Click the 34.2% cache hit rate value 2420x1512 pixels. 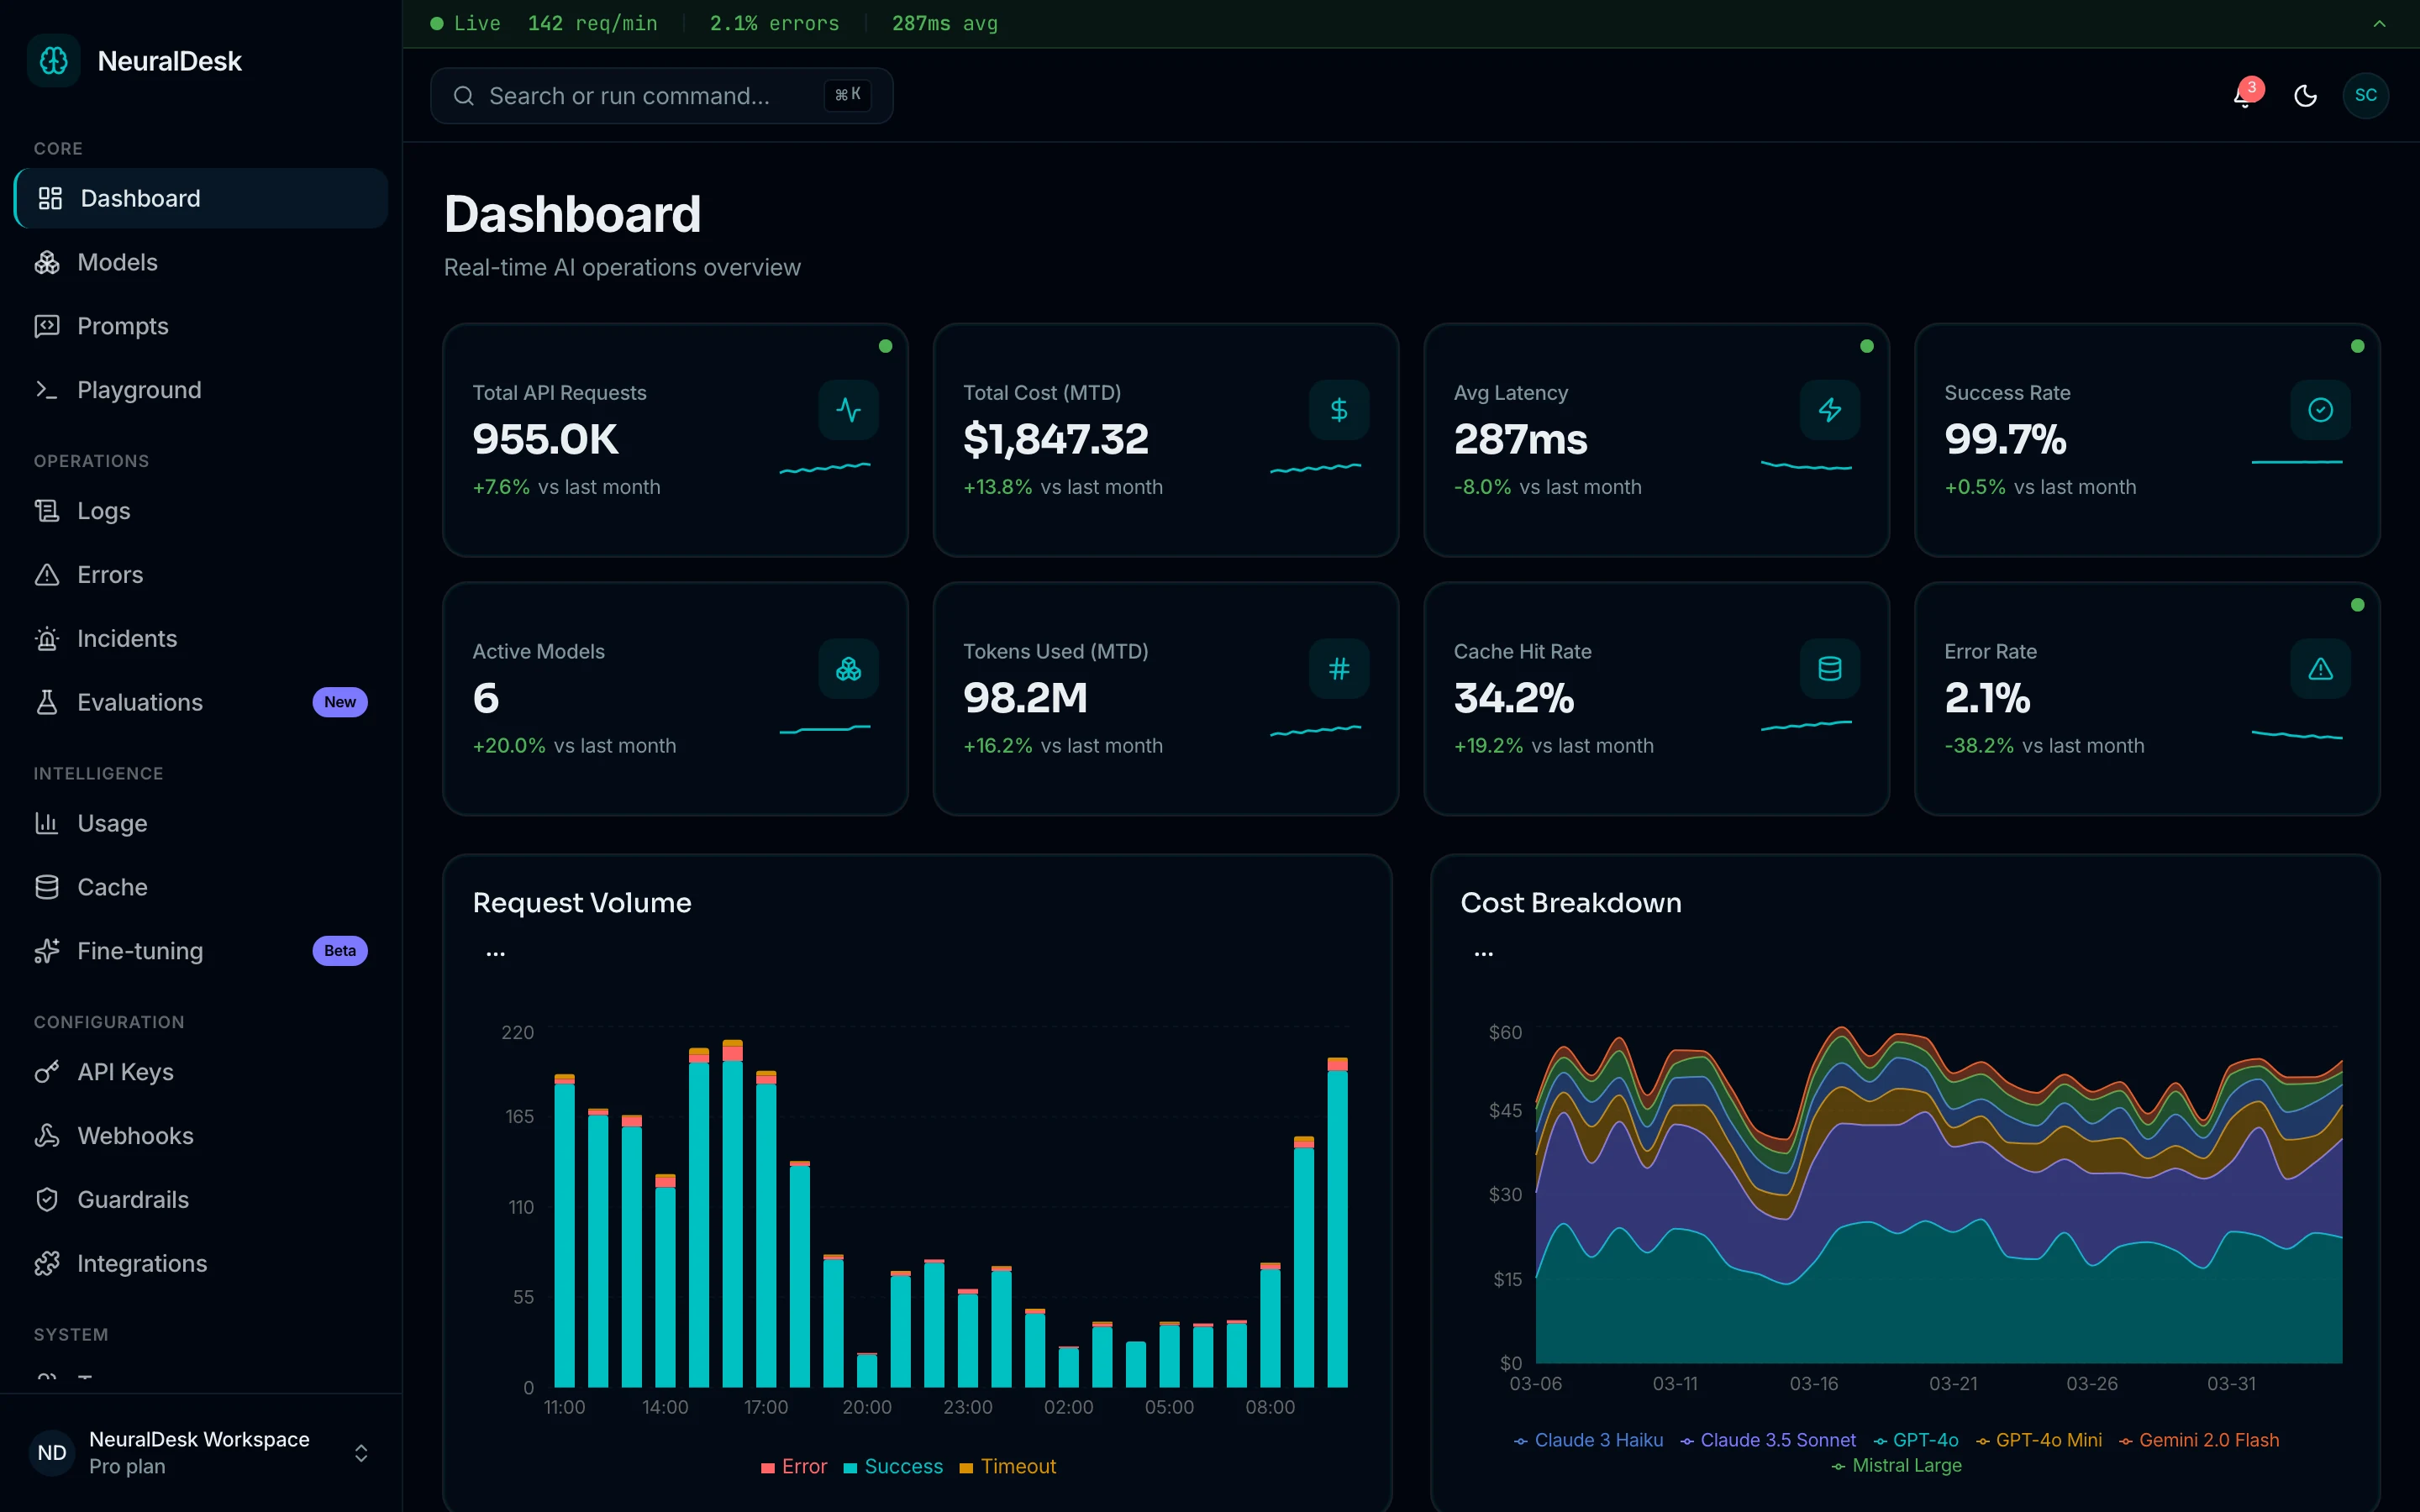pyautogui.click(x=1514, y=699)
